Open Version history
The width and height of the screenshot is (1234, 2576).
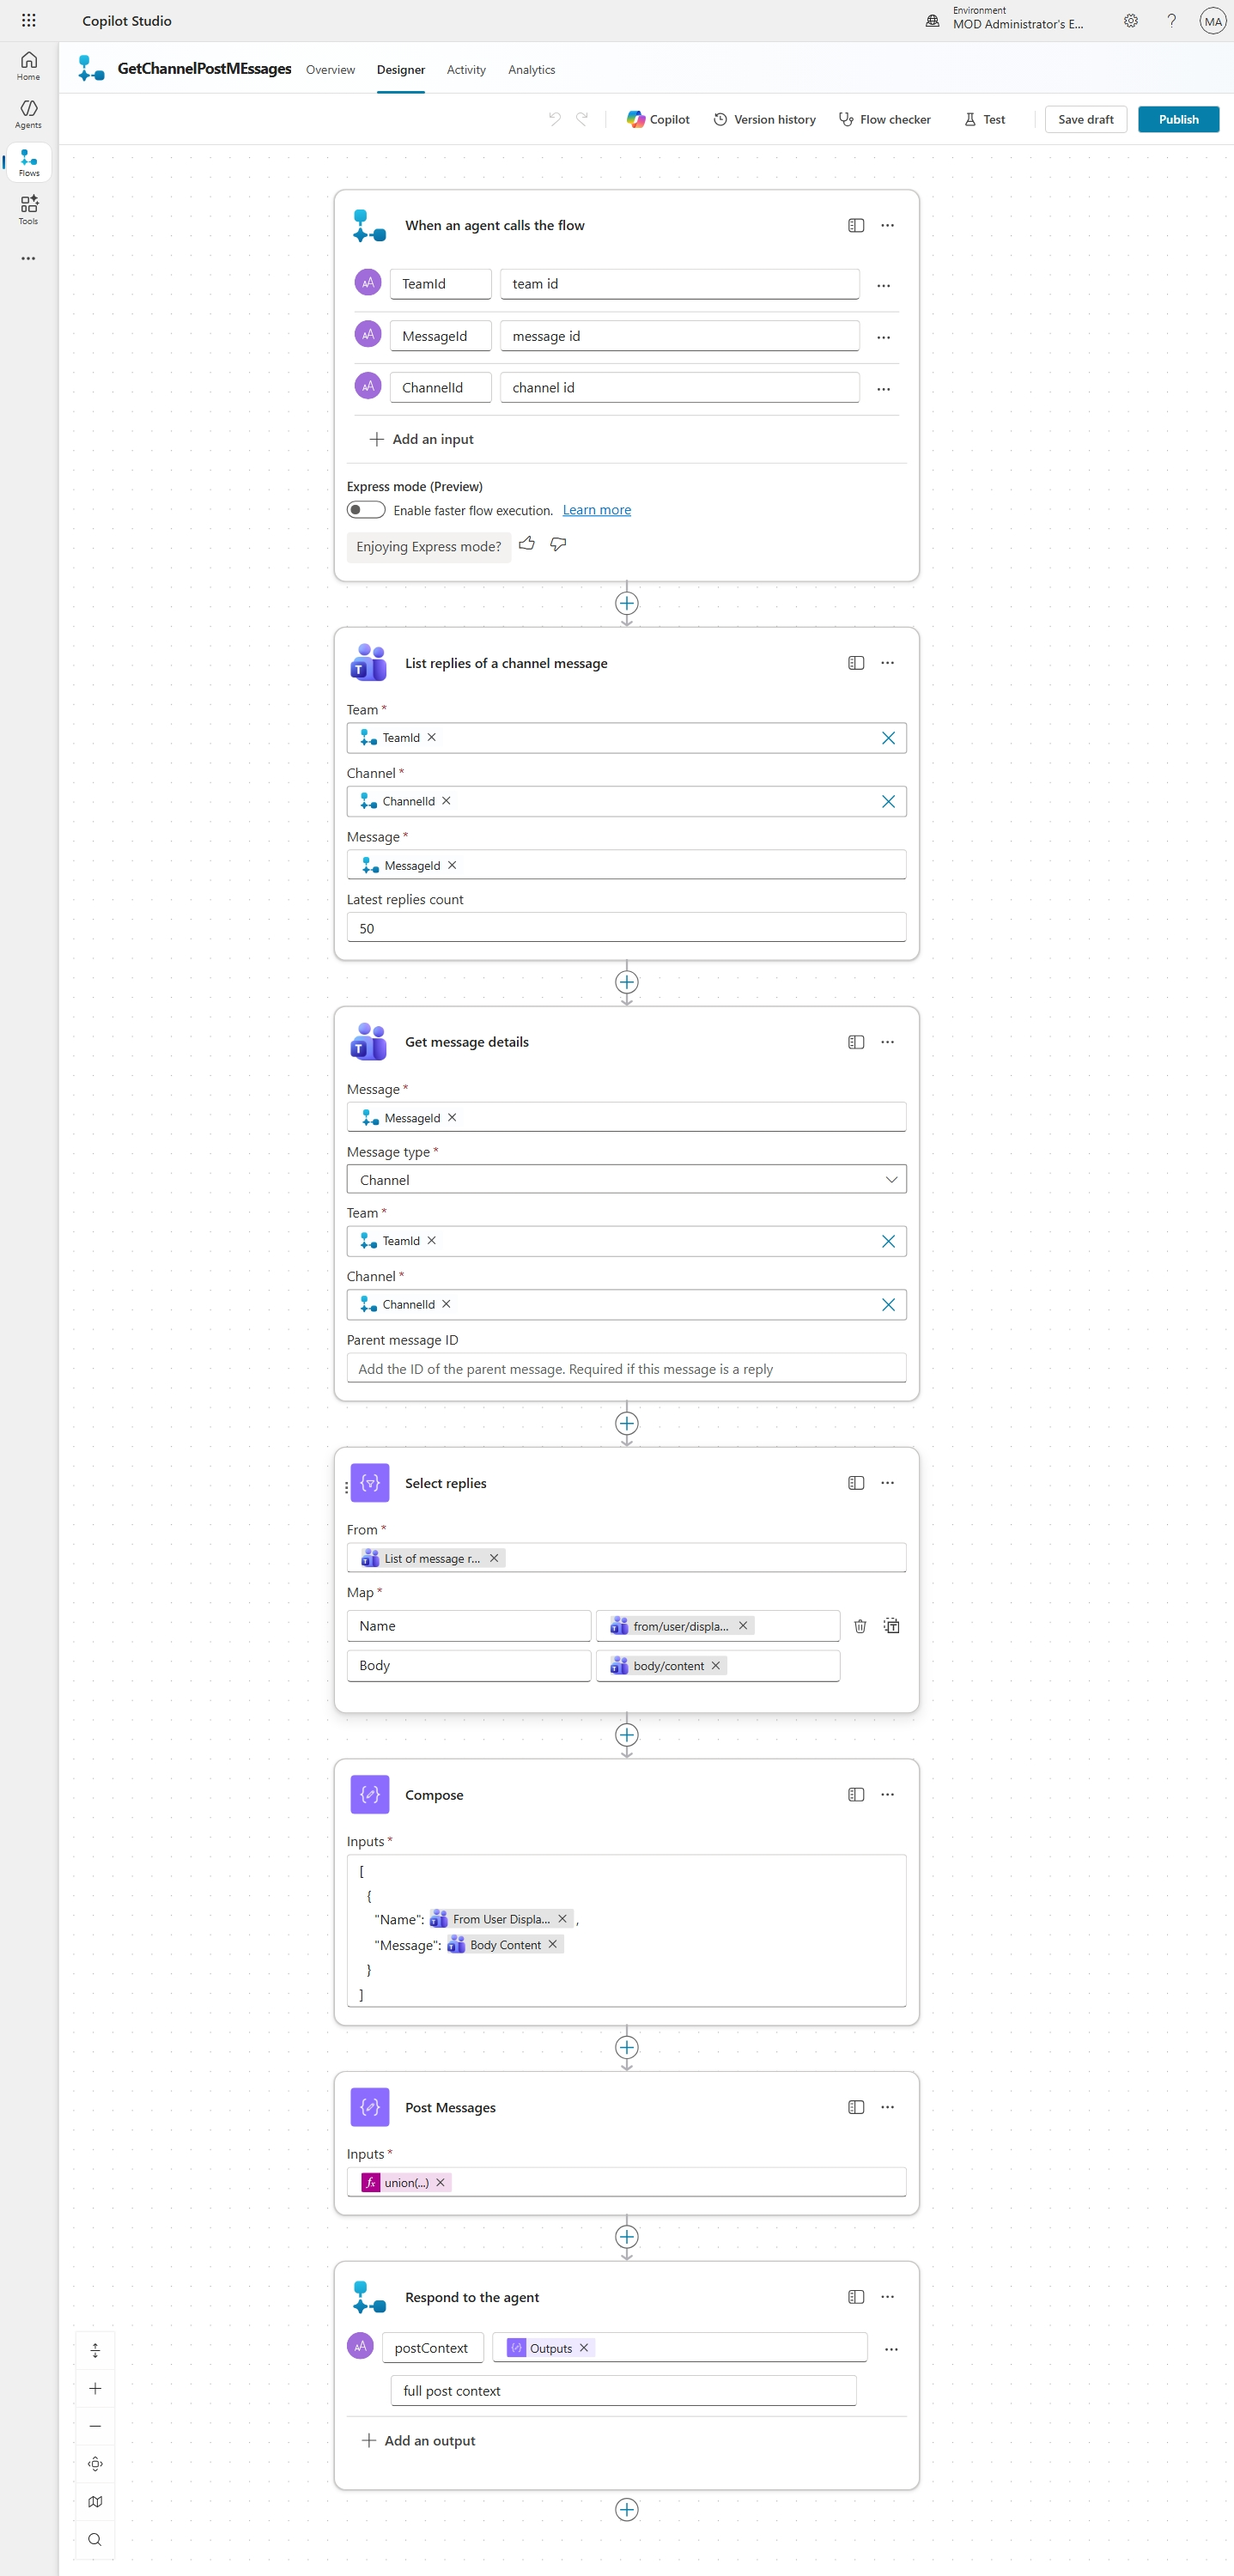(764, 119)
